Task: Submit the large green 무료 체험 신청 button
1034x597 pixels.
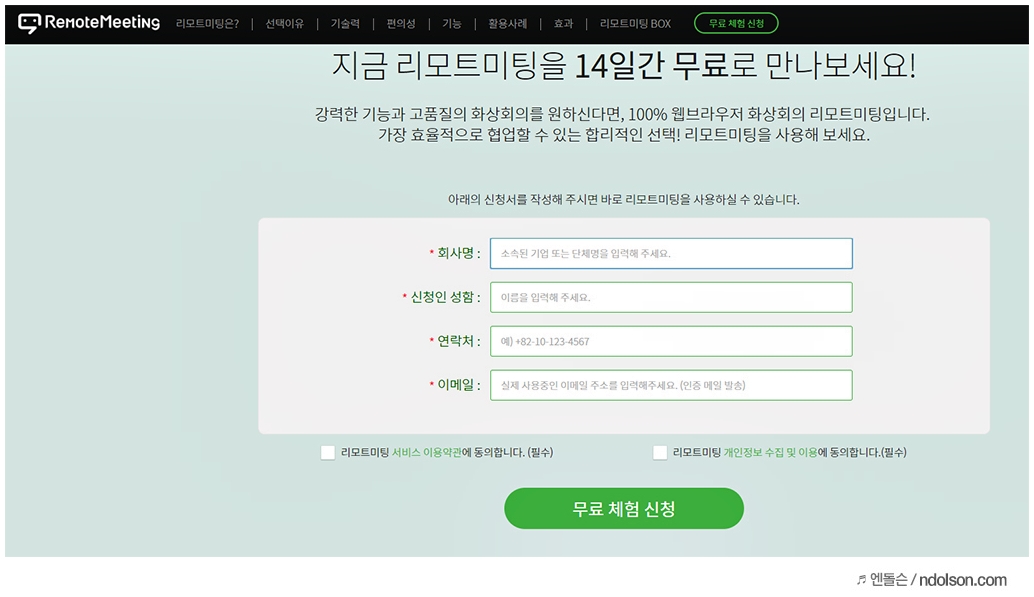Action: click(x=624, y=509)
